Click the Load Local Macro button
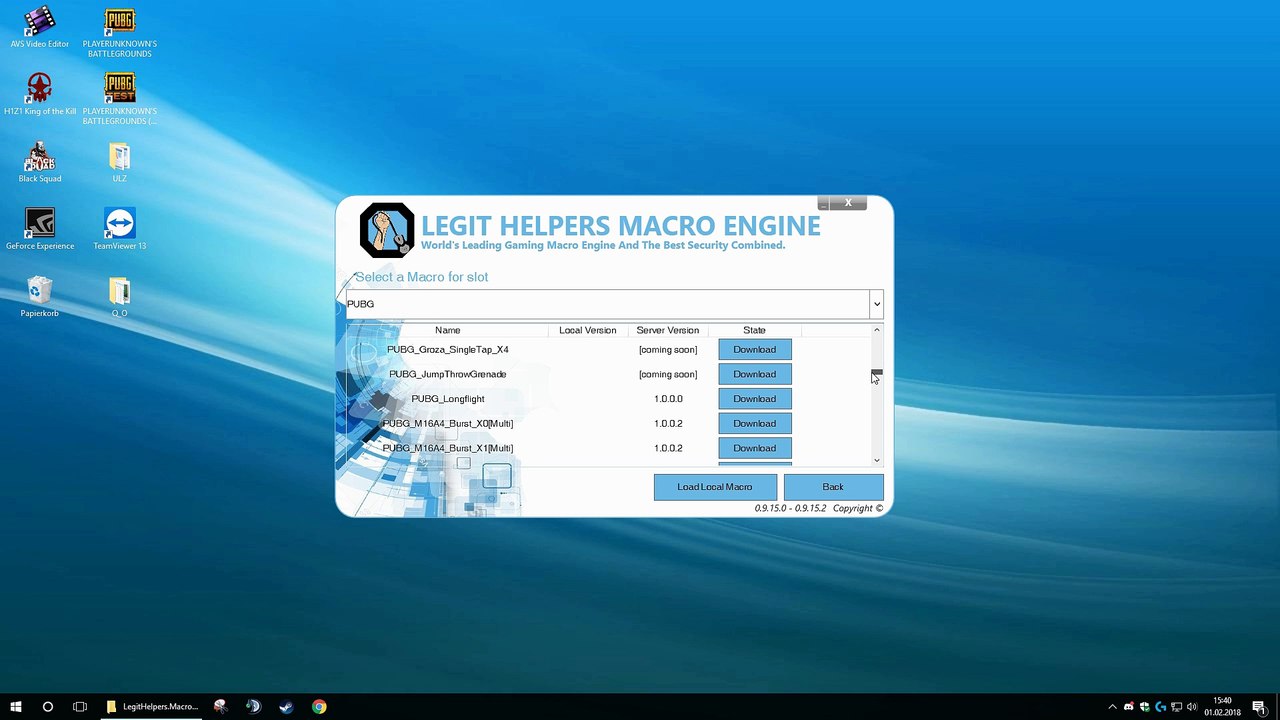Screen dimensions: 1280x720 click(x=715, y=487)
